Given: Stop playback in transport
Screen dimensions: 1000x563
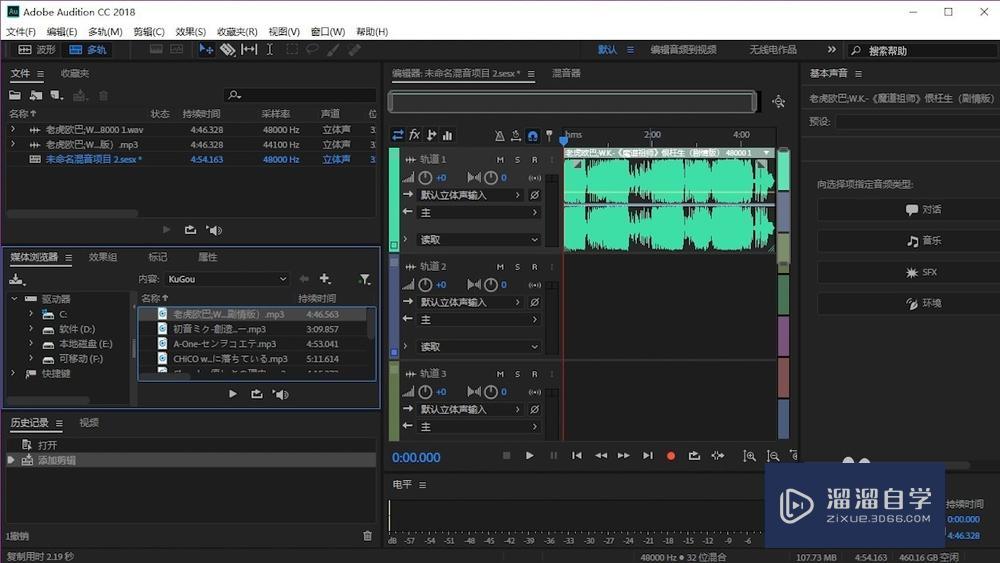Looking at the screenshot, I should pos(506,455).
